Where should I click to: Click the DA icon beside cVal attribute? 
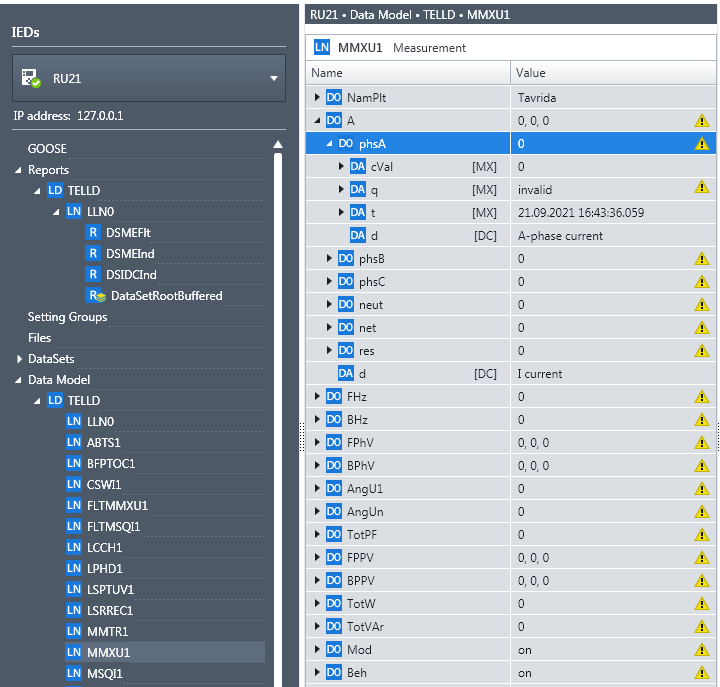[x=358, y=166]
